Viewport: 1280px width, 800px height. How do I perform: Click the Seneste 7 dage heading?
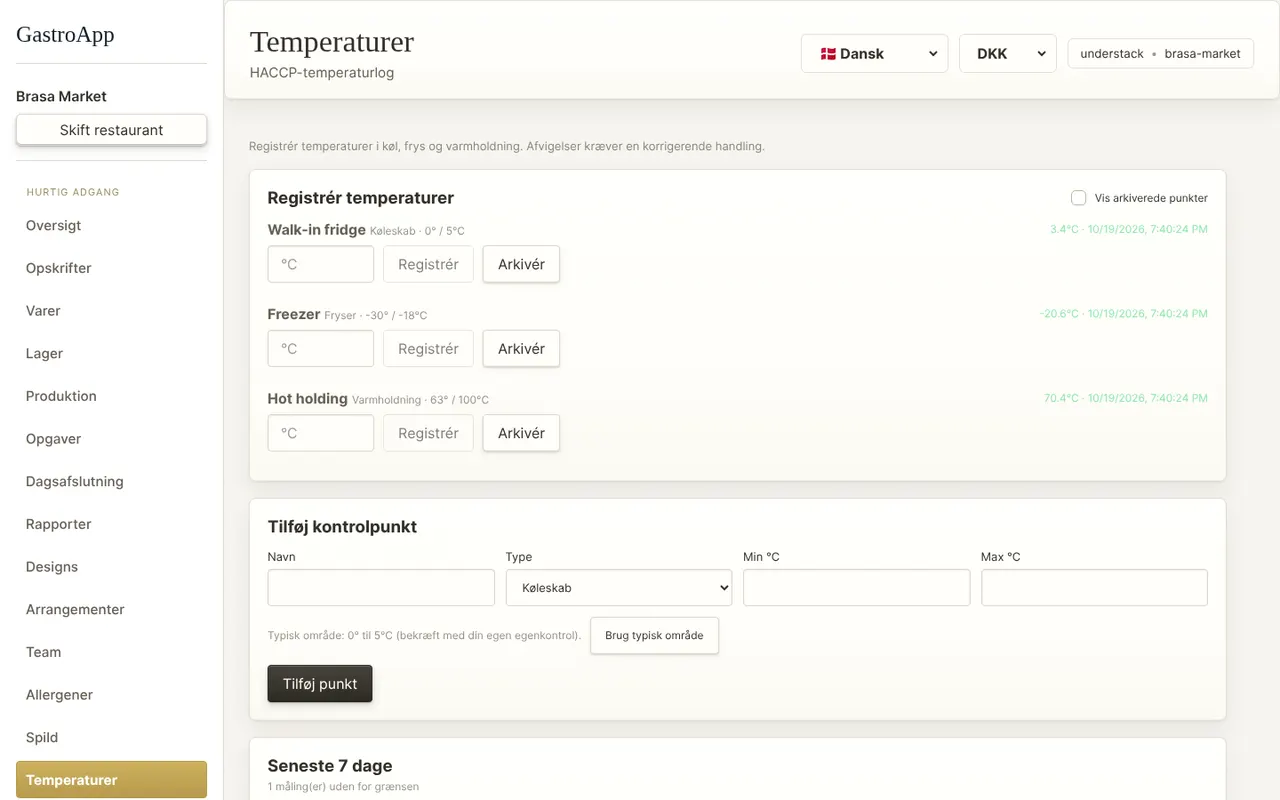[330, 766]
